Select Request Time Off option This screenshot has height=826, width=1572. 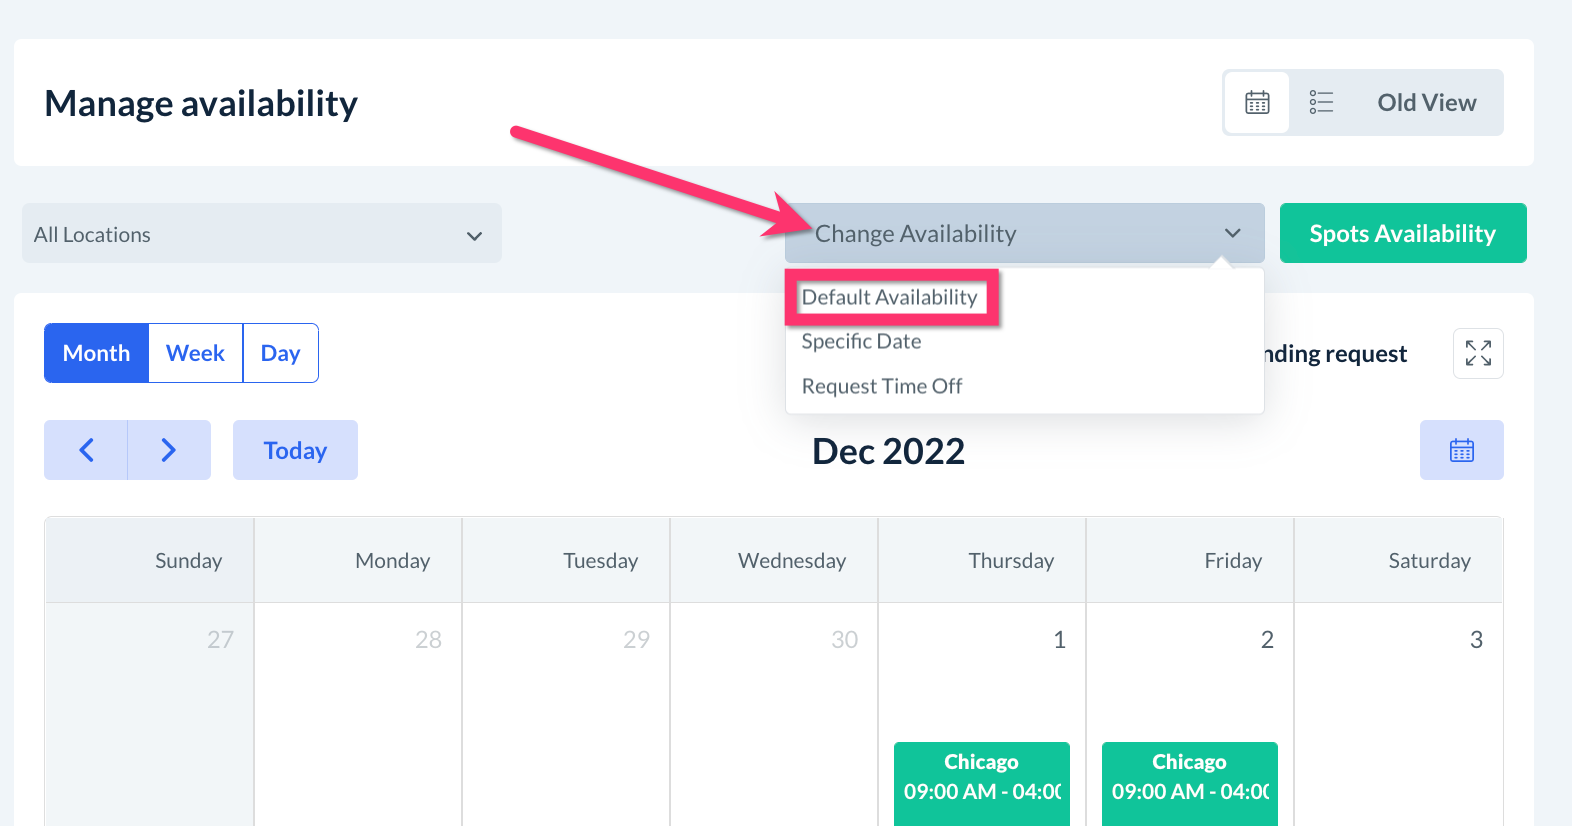[x=882, y=386]
